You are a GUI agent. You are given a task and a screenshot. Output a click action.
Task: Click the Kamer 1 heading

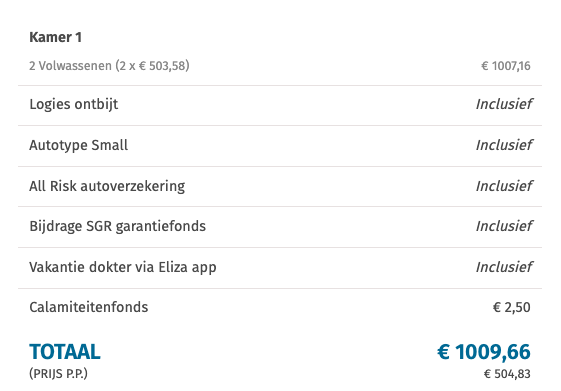click(x=55, y=37)
